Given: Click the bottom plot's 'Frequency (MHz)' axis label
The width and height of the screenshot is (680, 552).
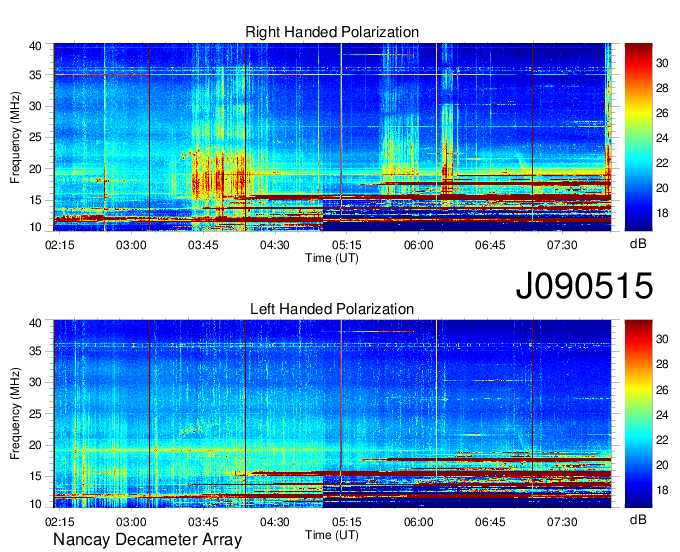Looking at the screenshot, I should coord(15,414).
